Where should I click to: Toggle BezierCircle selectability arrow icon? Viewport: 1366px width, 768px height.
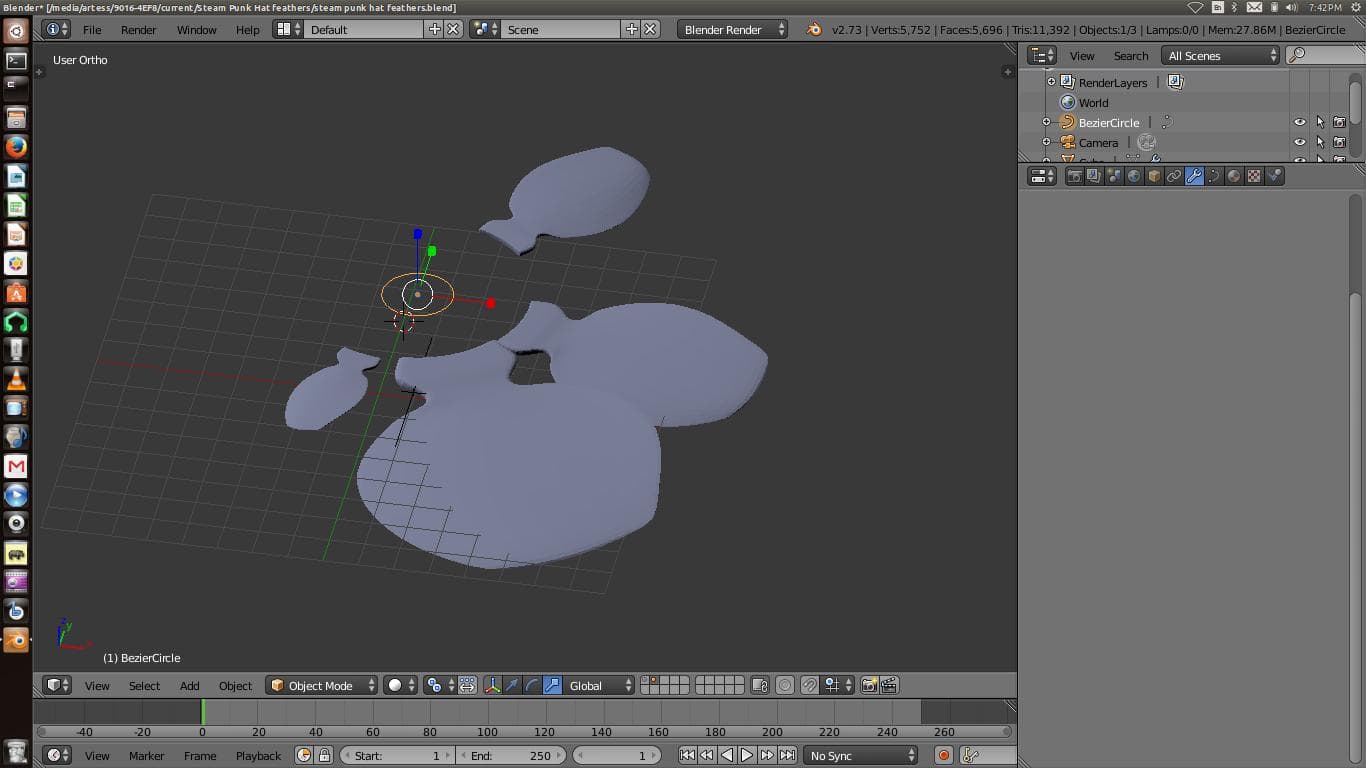1320,122
